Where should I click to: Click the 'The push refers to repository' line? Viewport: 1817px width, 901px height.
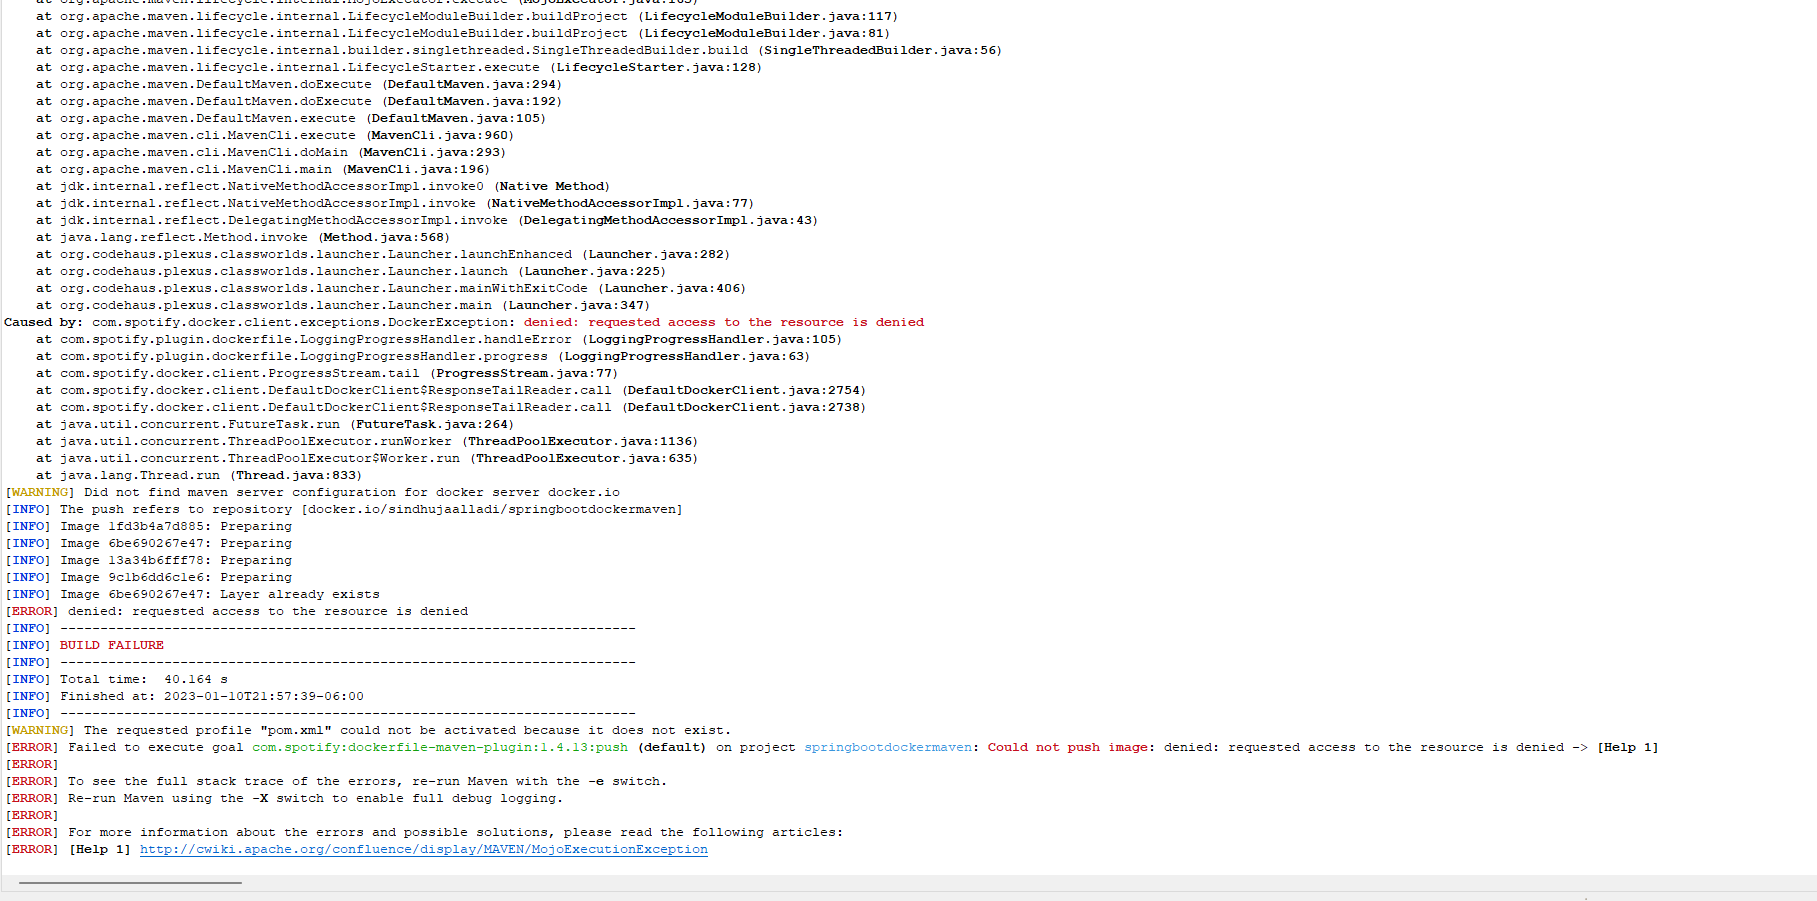[x=344, y=509]
